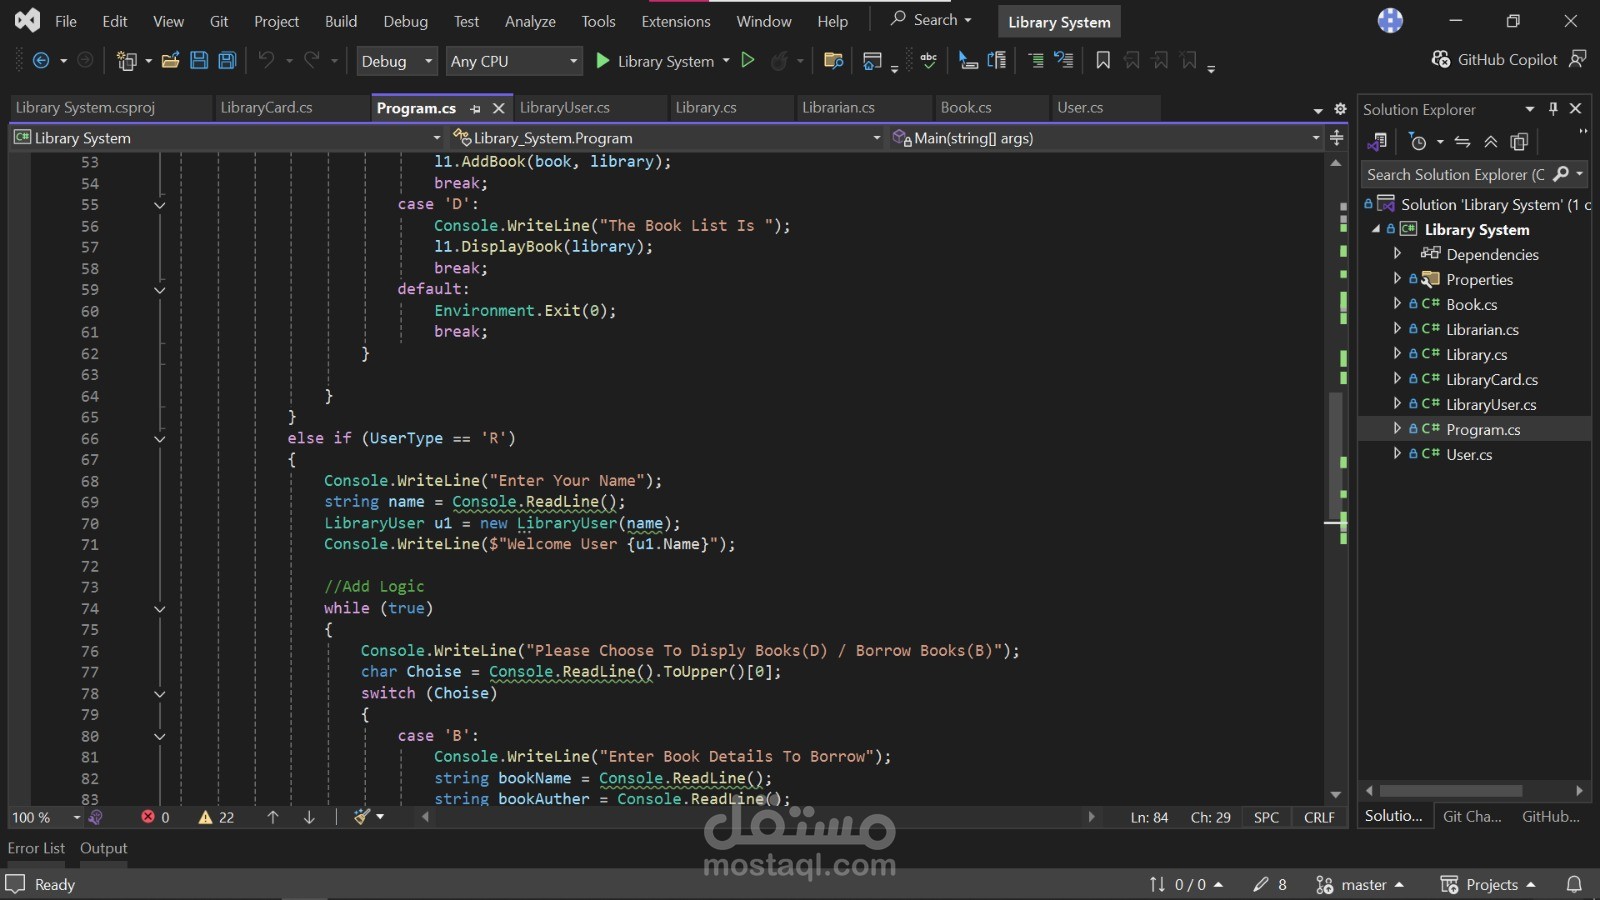Run the project with the Library System start button
1600x900 pixels.
[x=656, y=61]
